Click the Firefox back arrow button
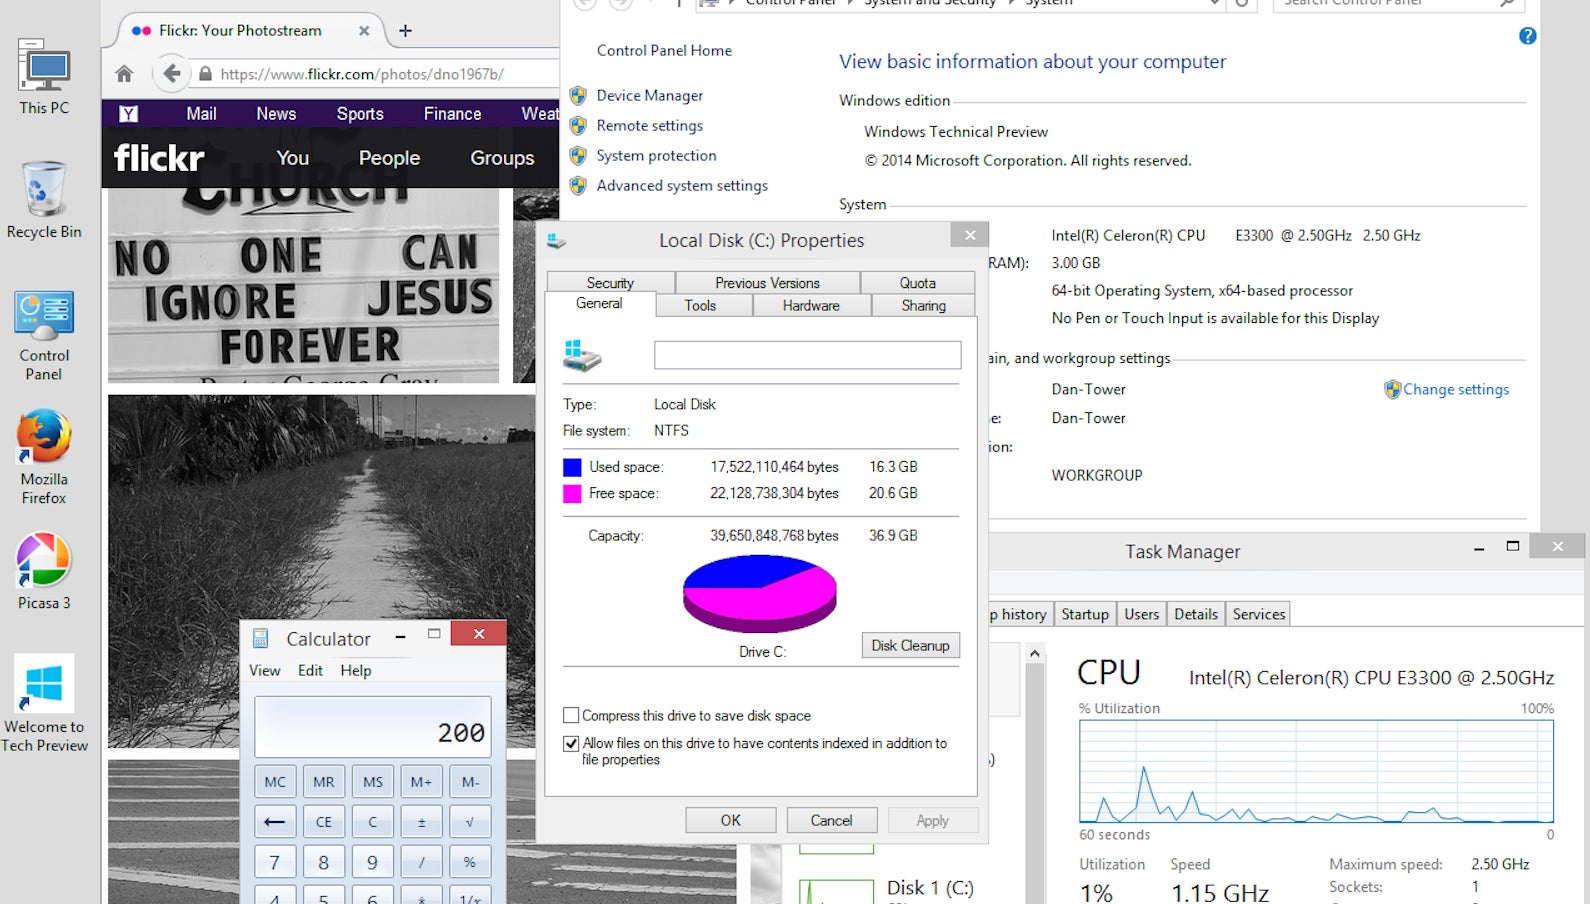 pos(171,73)
